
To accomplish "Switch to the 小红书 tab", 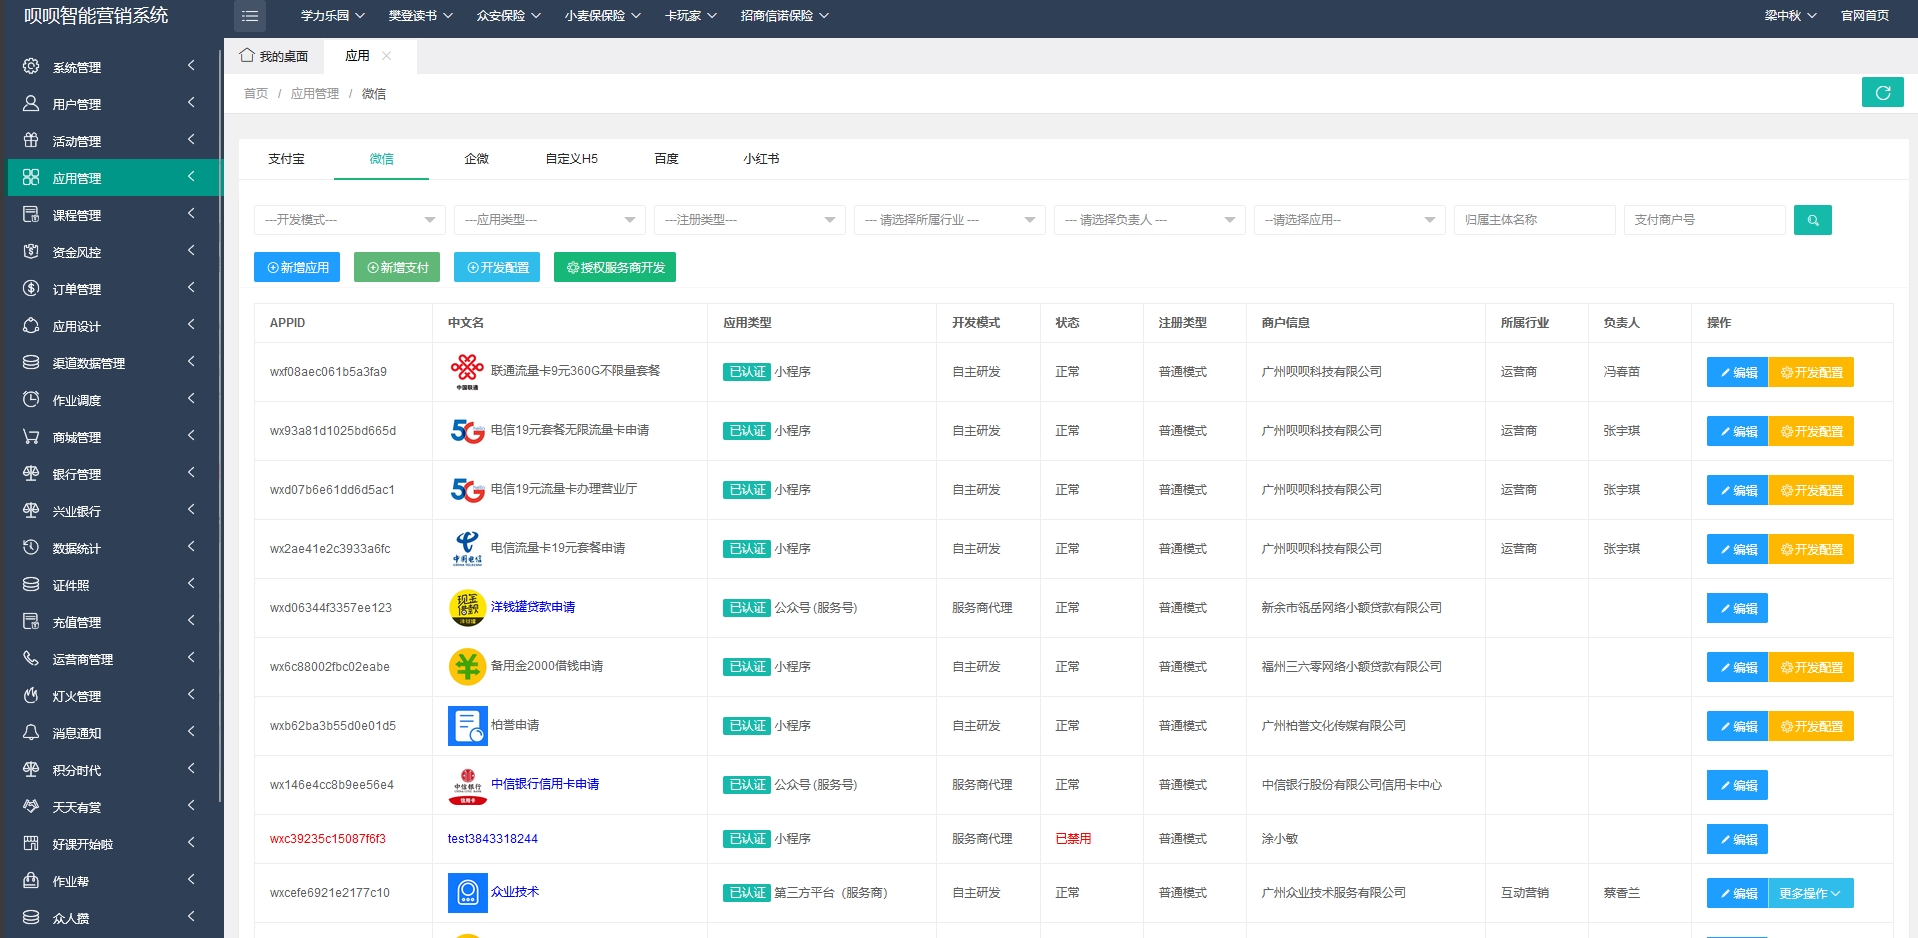I will coord(761,159).
